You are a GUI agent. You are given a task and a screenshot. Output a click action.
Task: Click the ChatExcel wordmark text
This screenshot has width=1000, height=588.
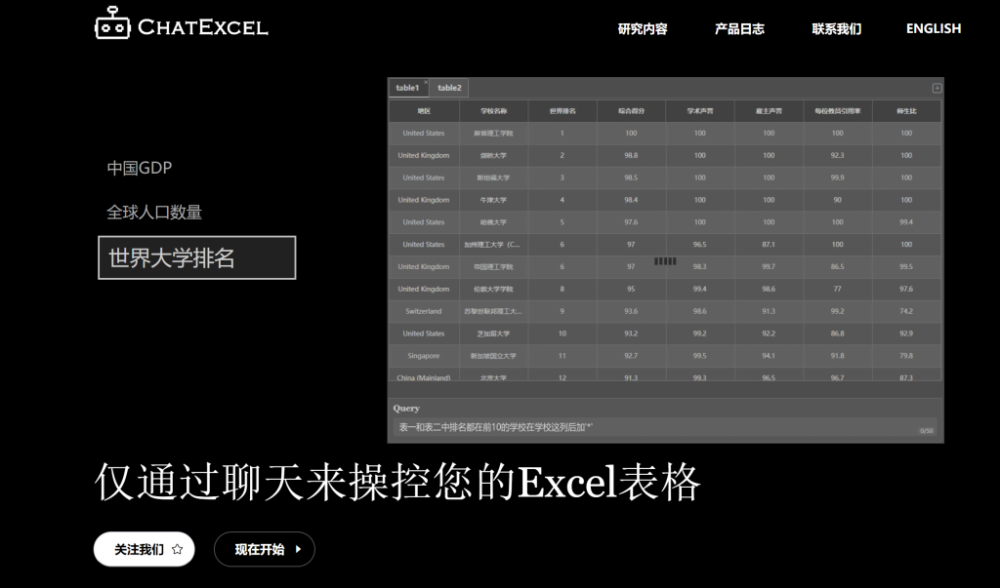coord(203,27)
